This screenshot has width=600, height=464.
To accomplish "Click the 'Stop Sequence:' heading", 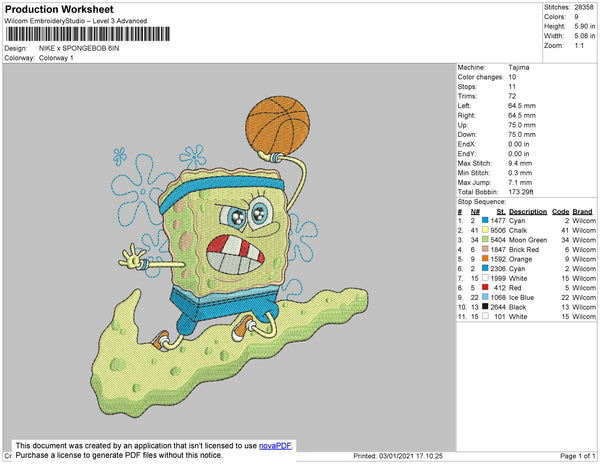I will 482,202.
